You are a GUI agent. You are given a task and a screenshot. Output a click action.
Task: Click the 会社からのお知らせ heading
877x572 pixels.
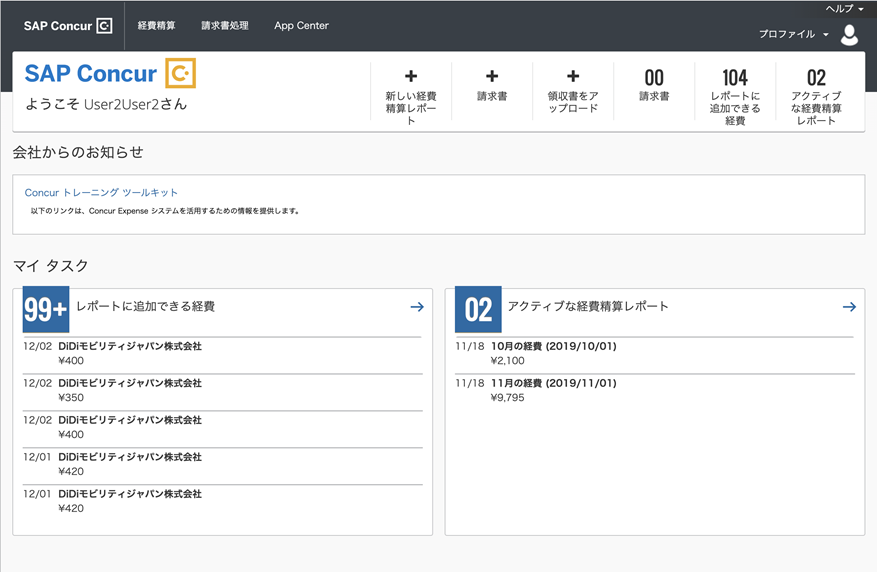pyautogui.click(x=78, y=152)
